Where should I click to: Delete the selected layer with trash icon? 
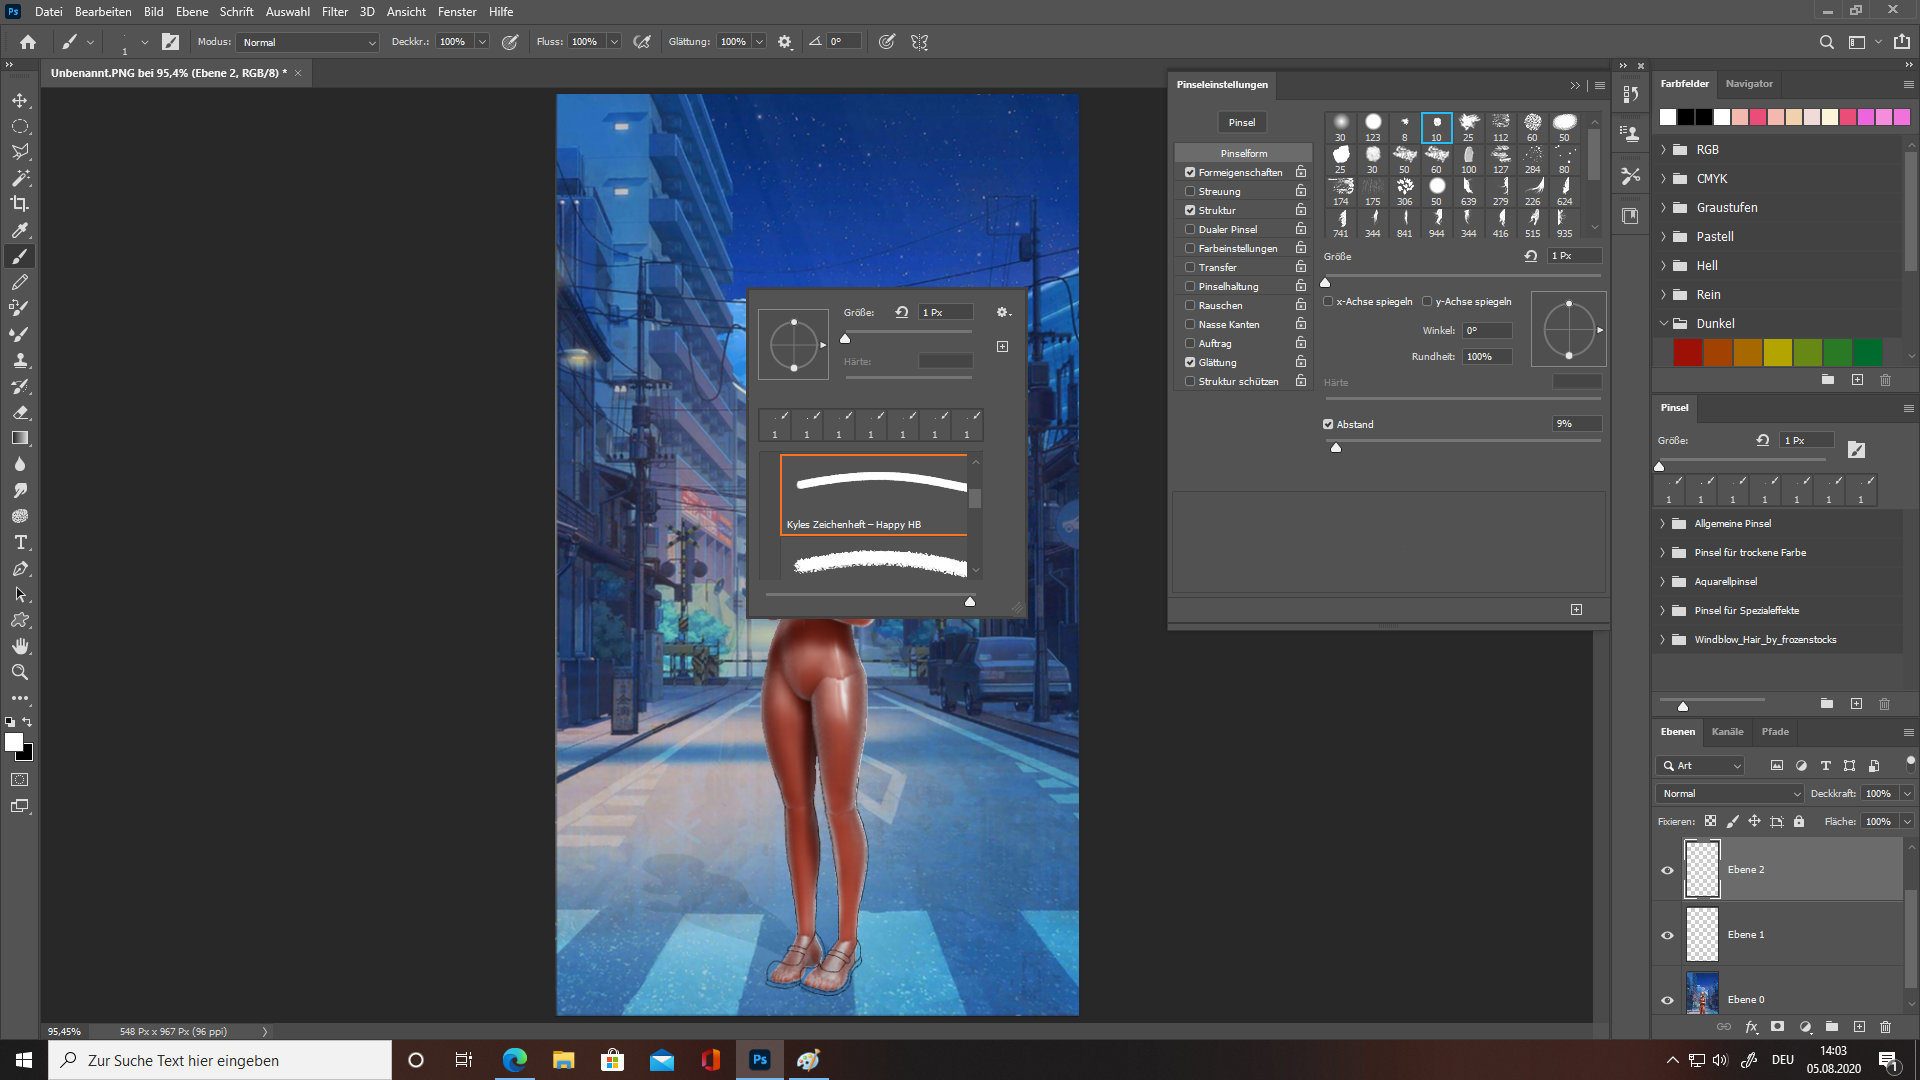[x=1886, y=1027]
